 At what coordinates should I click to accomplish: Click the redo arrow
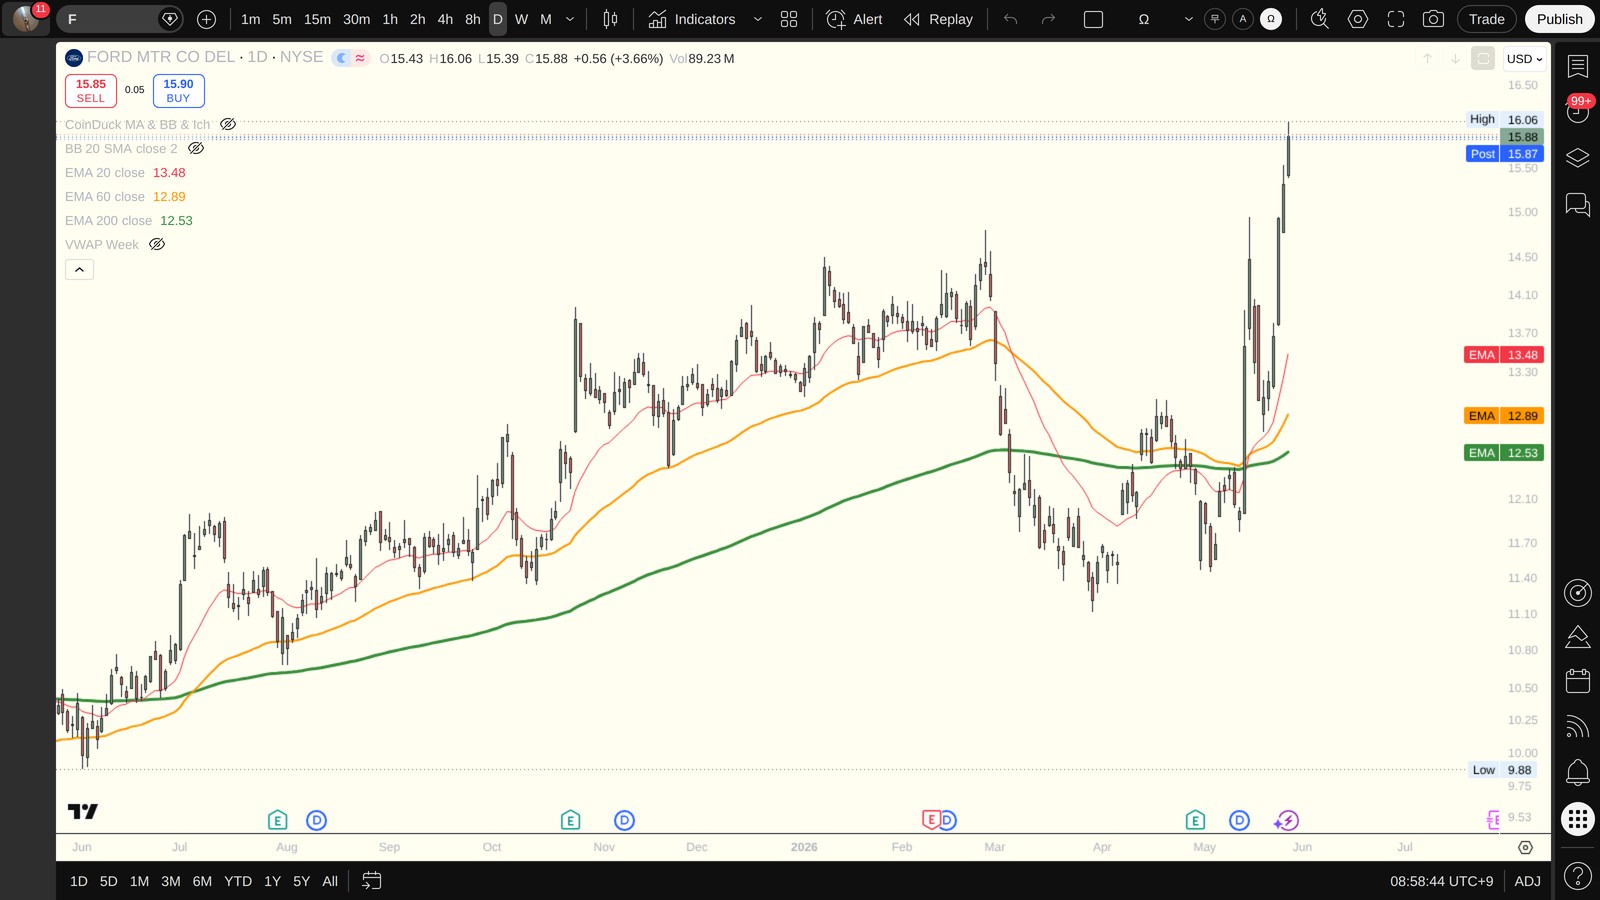pos(1048,19)
